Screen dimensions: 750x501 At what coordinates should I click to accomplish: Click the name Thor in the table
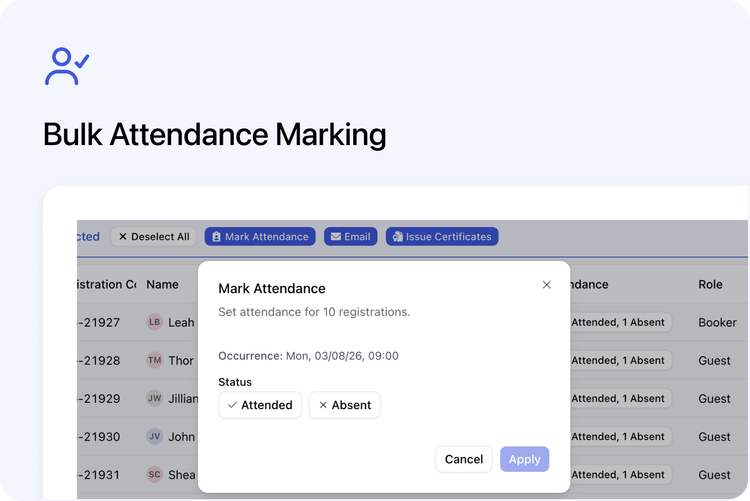(181, 360)
